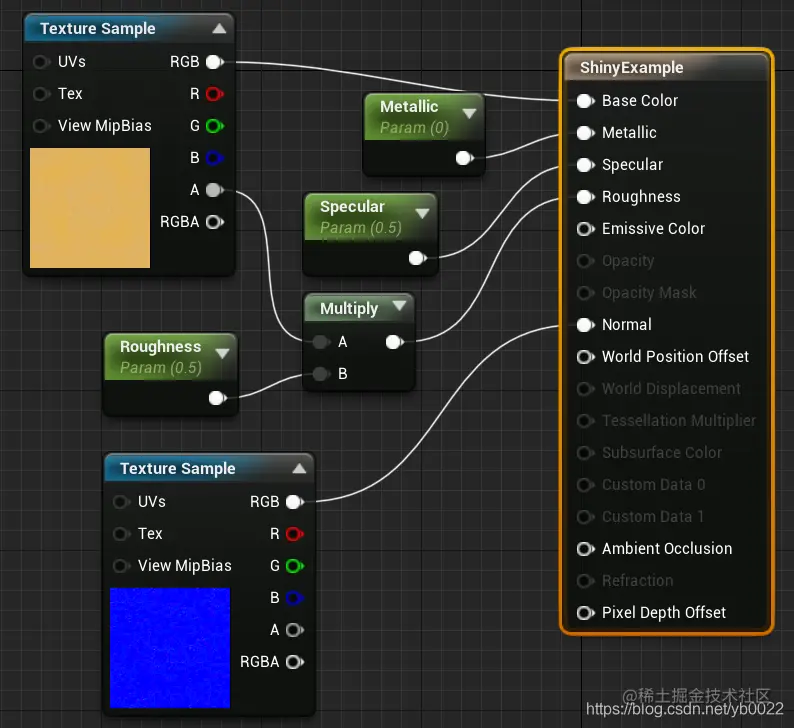
Task: Click UVs input pin of top Texture Sample
Action: [x=41, y=62]
